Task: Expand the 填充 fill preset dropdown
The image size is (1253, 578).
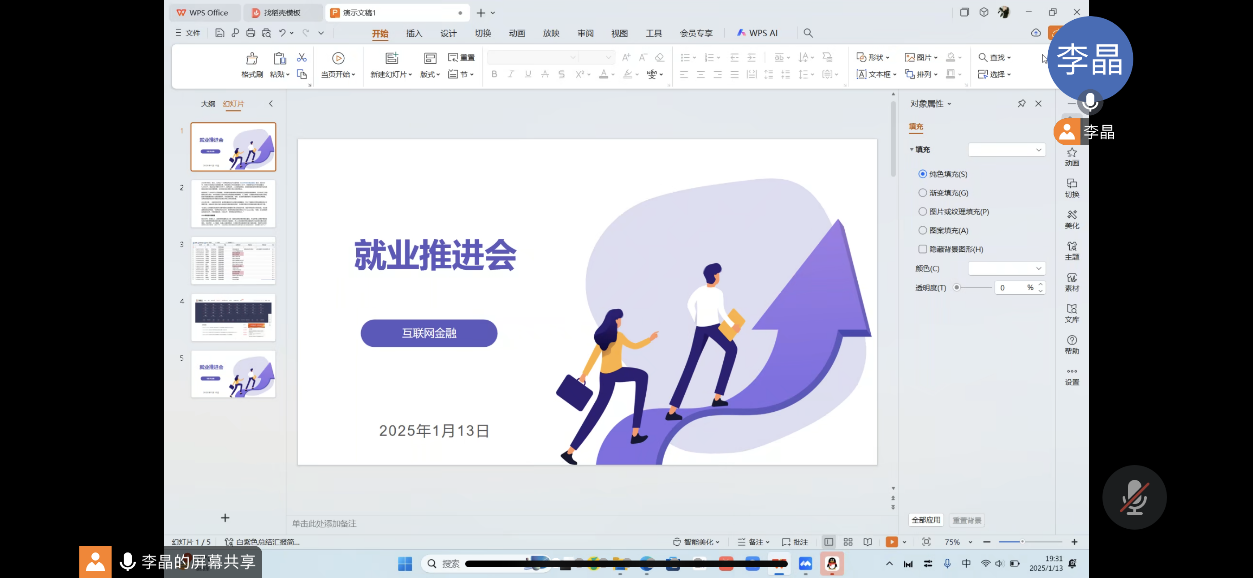Action: coord(1006,150)
